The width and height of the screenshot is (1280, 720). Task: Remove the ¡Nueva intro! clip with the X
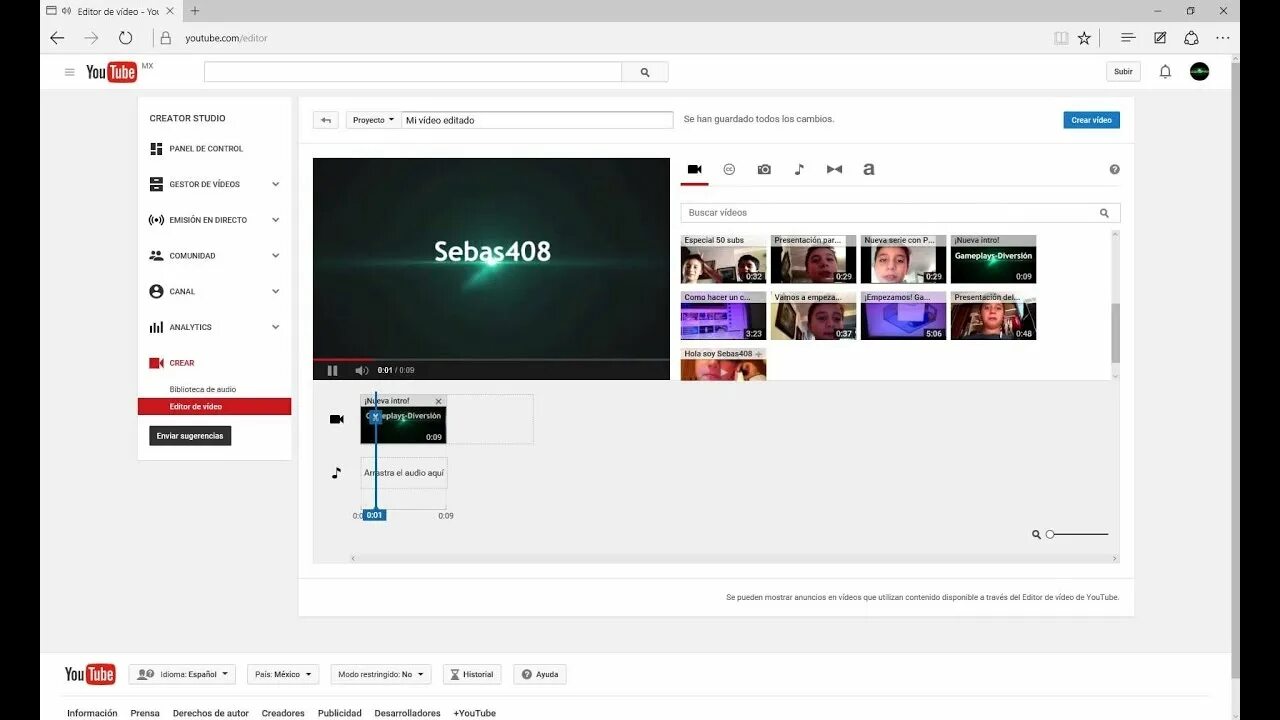click(x=438, y=401)
